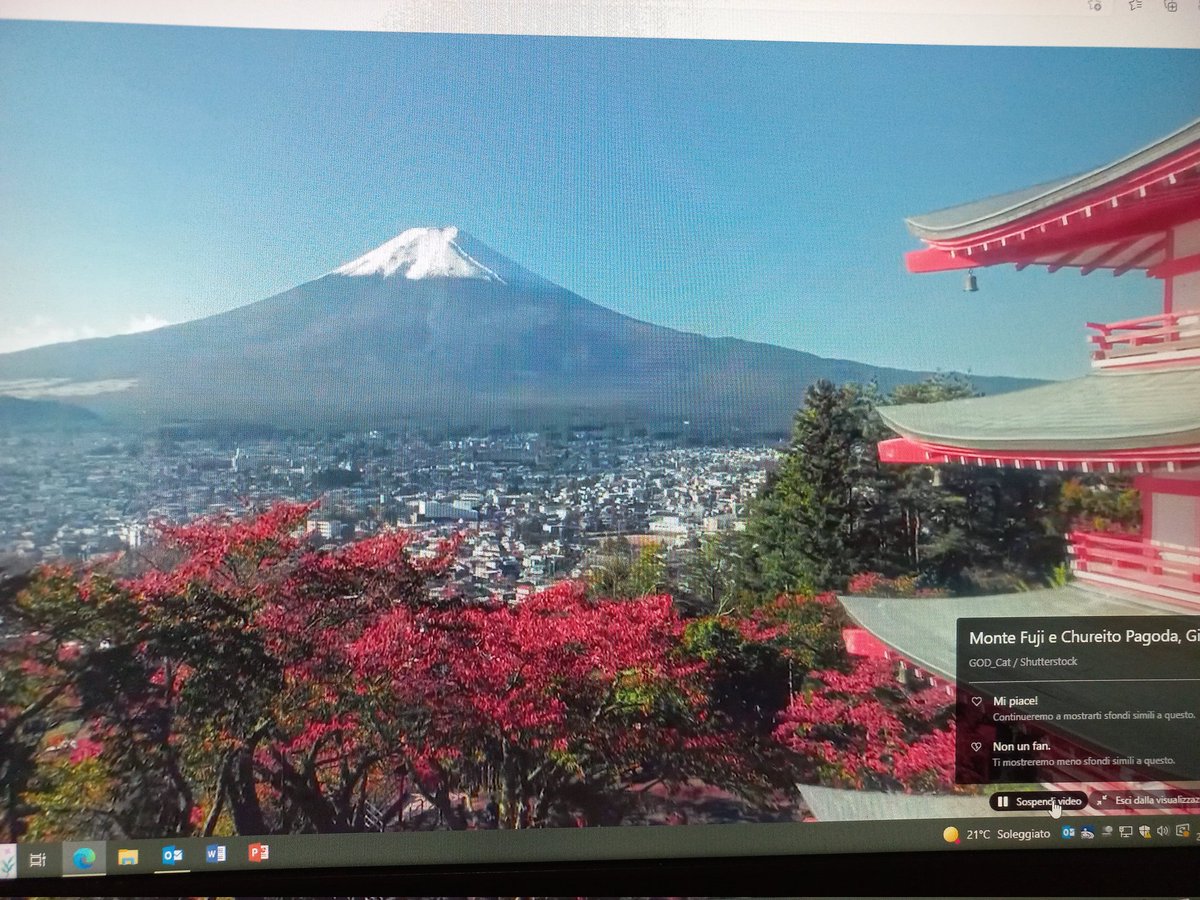Launch PowerPoint from the taskbar
1200x900 pixels.
click(258, 852)
